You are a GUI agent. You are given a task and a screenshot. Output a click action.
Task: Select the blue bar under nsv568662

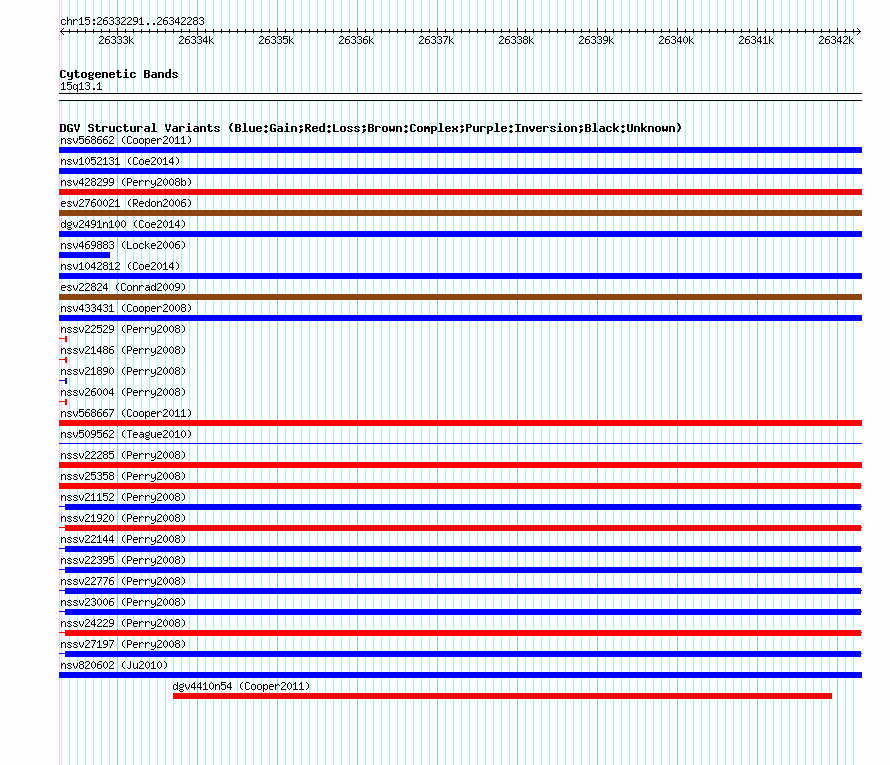460,150
